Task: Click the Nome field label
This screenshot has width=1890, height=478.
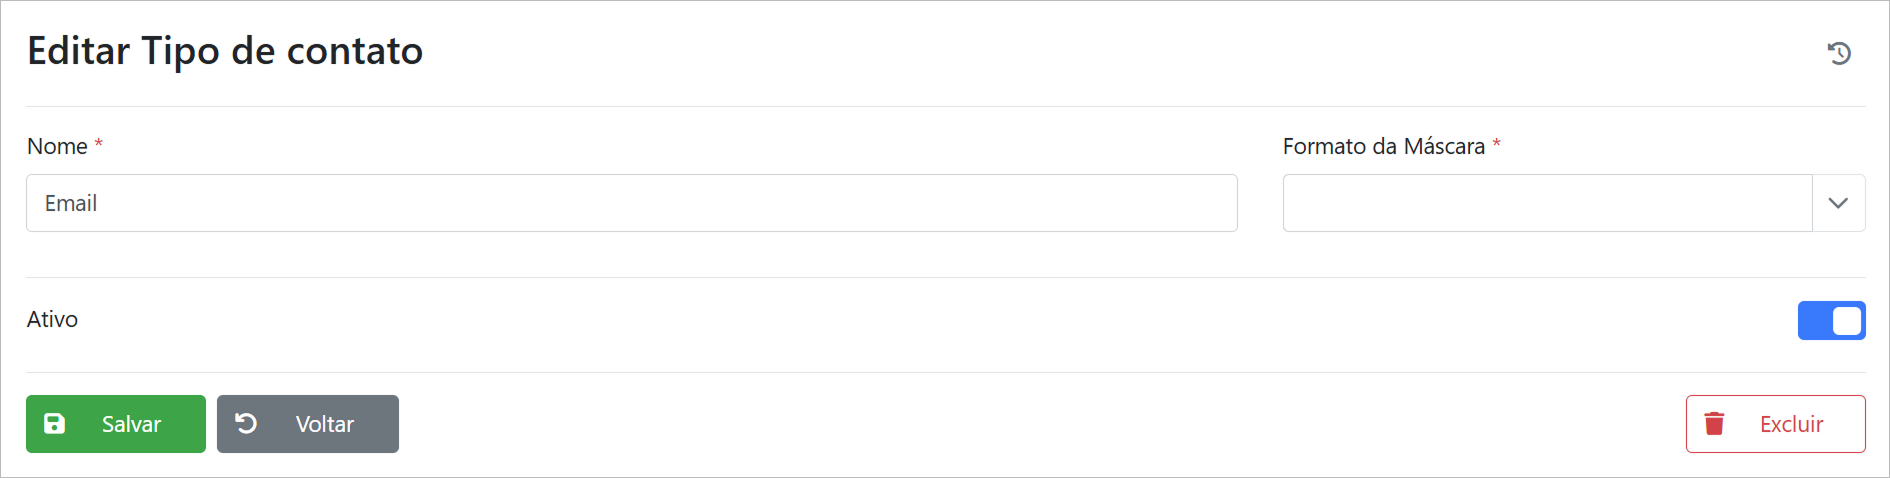Action: point(57,146)
